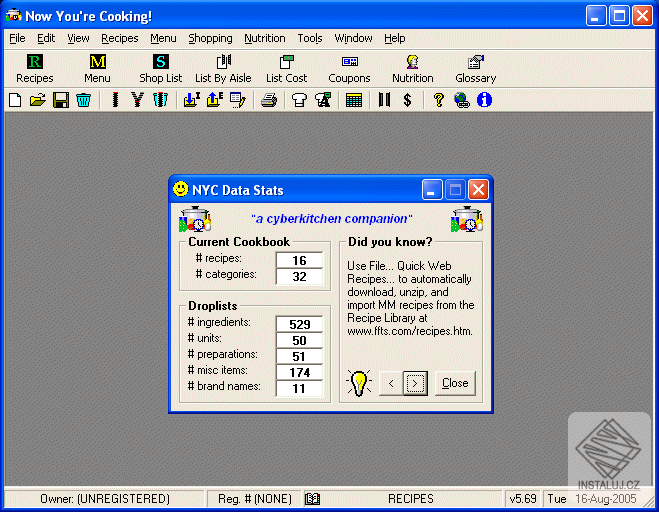Show the List By Aisle view
659x512 pixels.
223,69
